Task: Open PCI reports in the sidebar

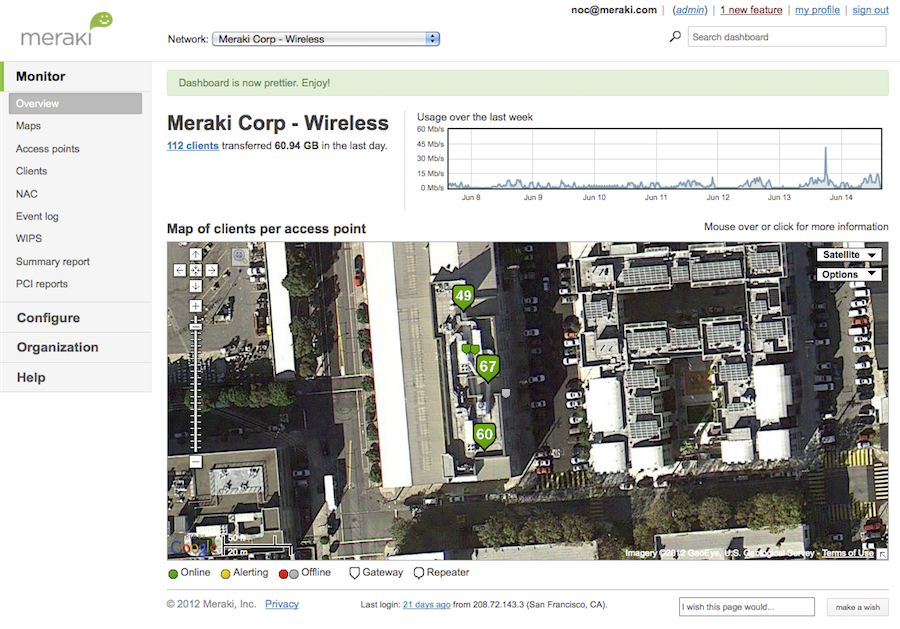Action: [42, 284]
